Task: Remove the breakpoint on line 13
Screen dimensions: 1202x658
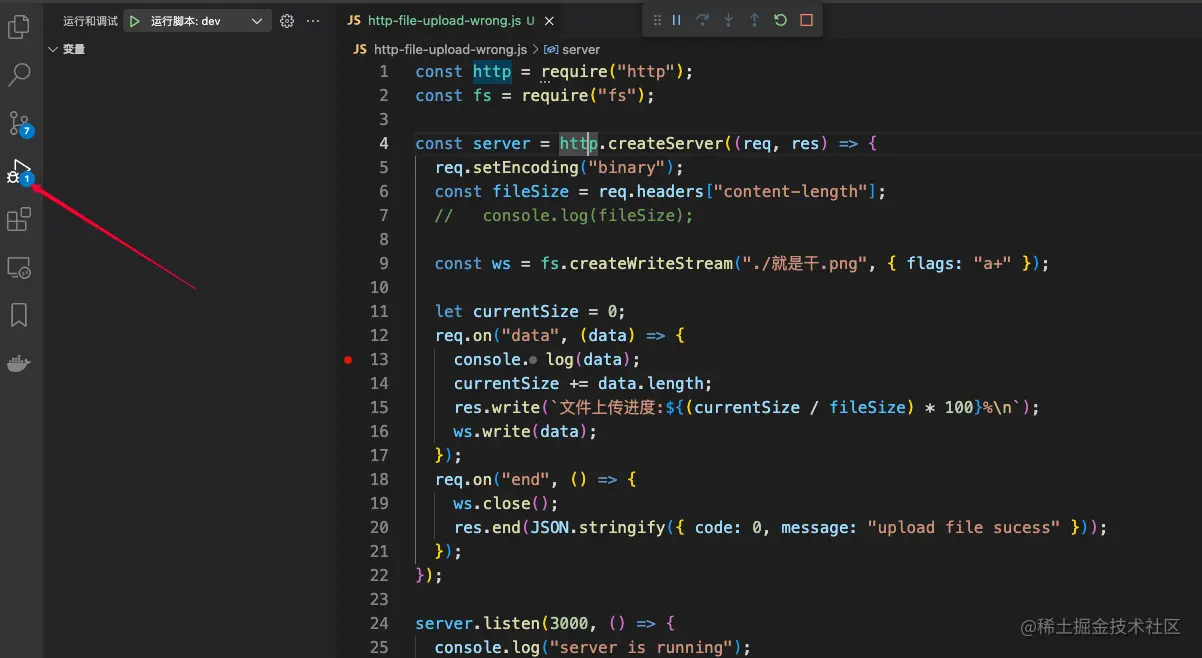Action: click(x=348, y=359)
